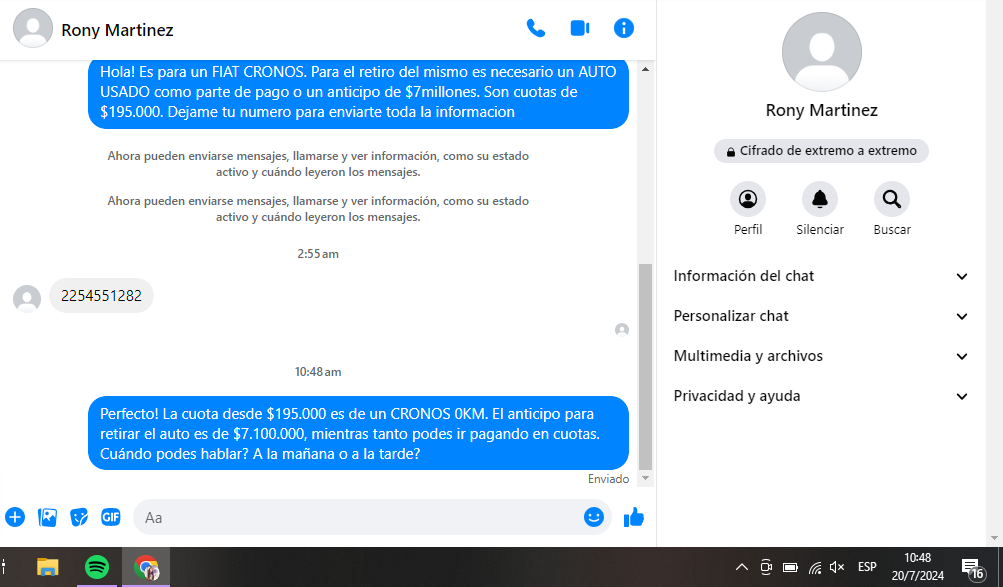Open the GIF picker

coord(111,517)
